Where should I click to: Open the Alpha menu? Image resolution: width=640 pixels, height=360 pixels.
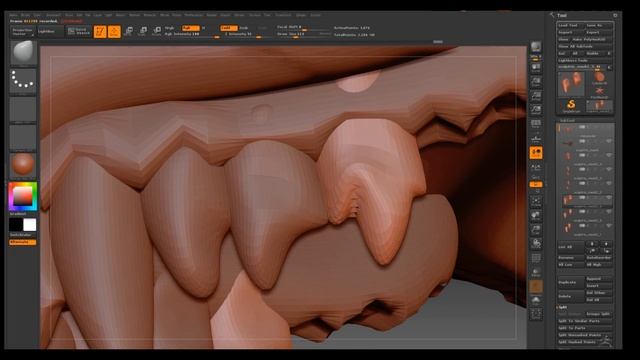(x=14, y=15)
